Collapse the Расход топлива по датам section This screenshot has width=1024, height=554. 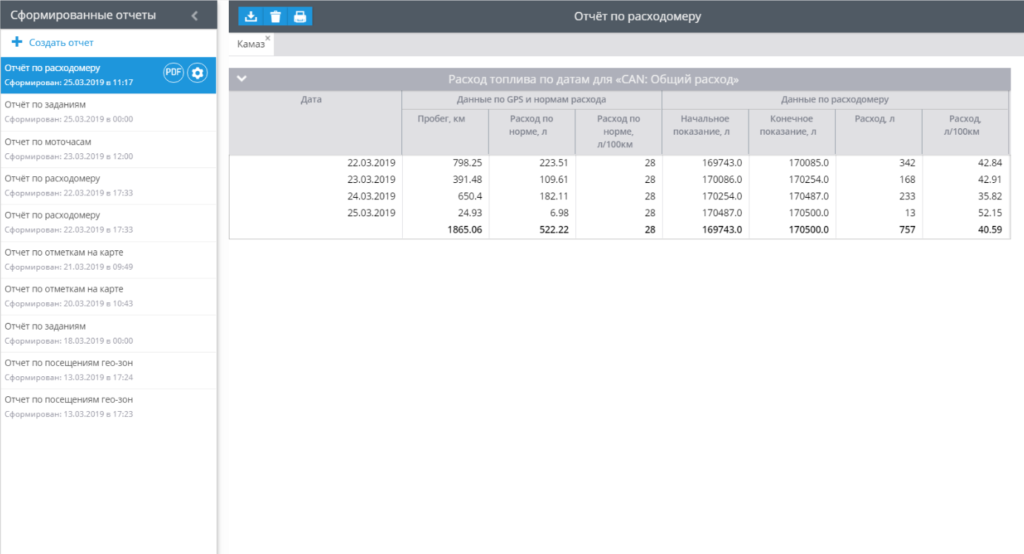(x=241, y=79)
